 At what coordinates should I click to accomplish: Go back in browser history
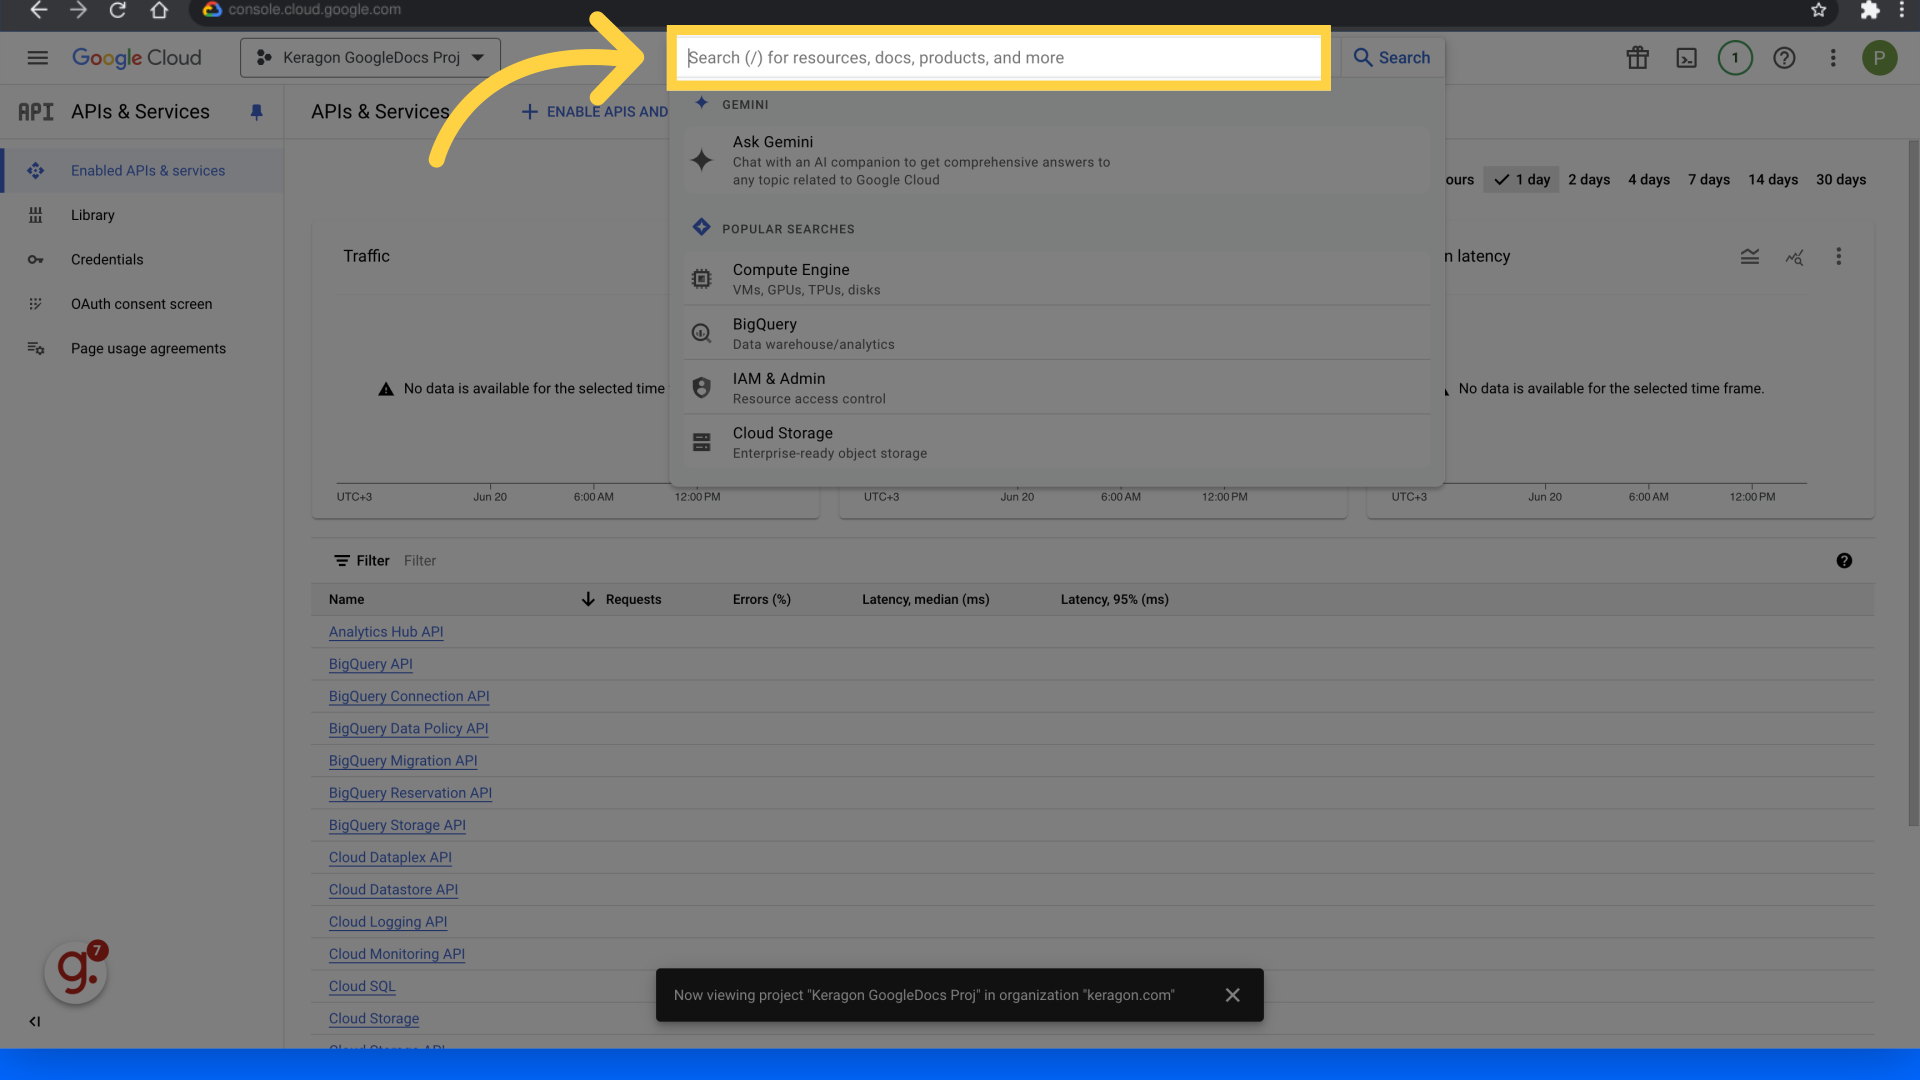[x=38, y=10]
